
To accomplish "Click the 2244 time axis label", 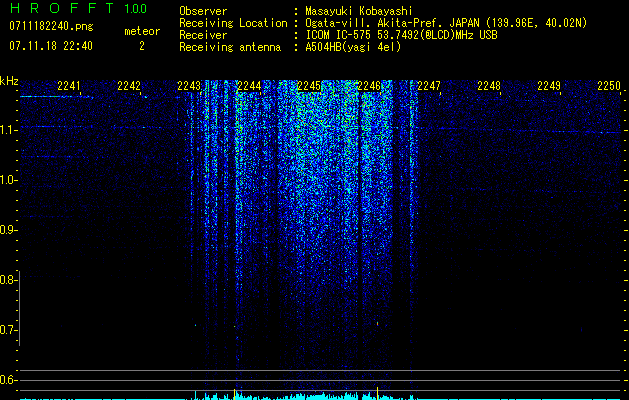I will (249, 86).
